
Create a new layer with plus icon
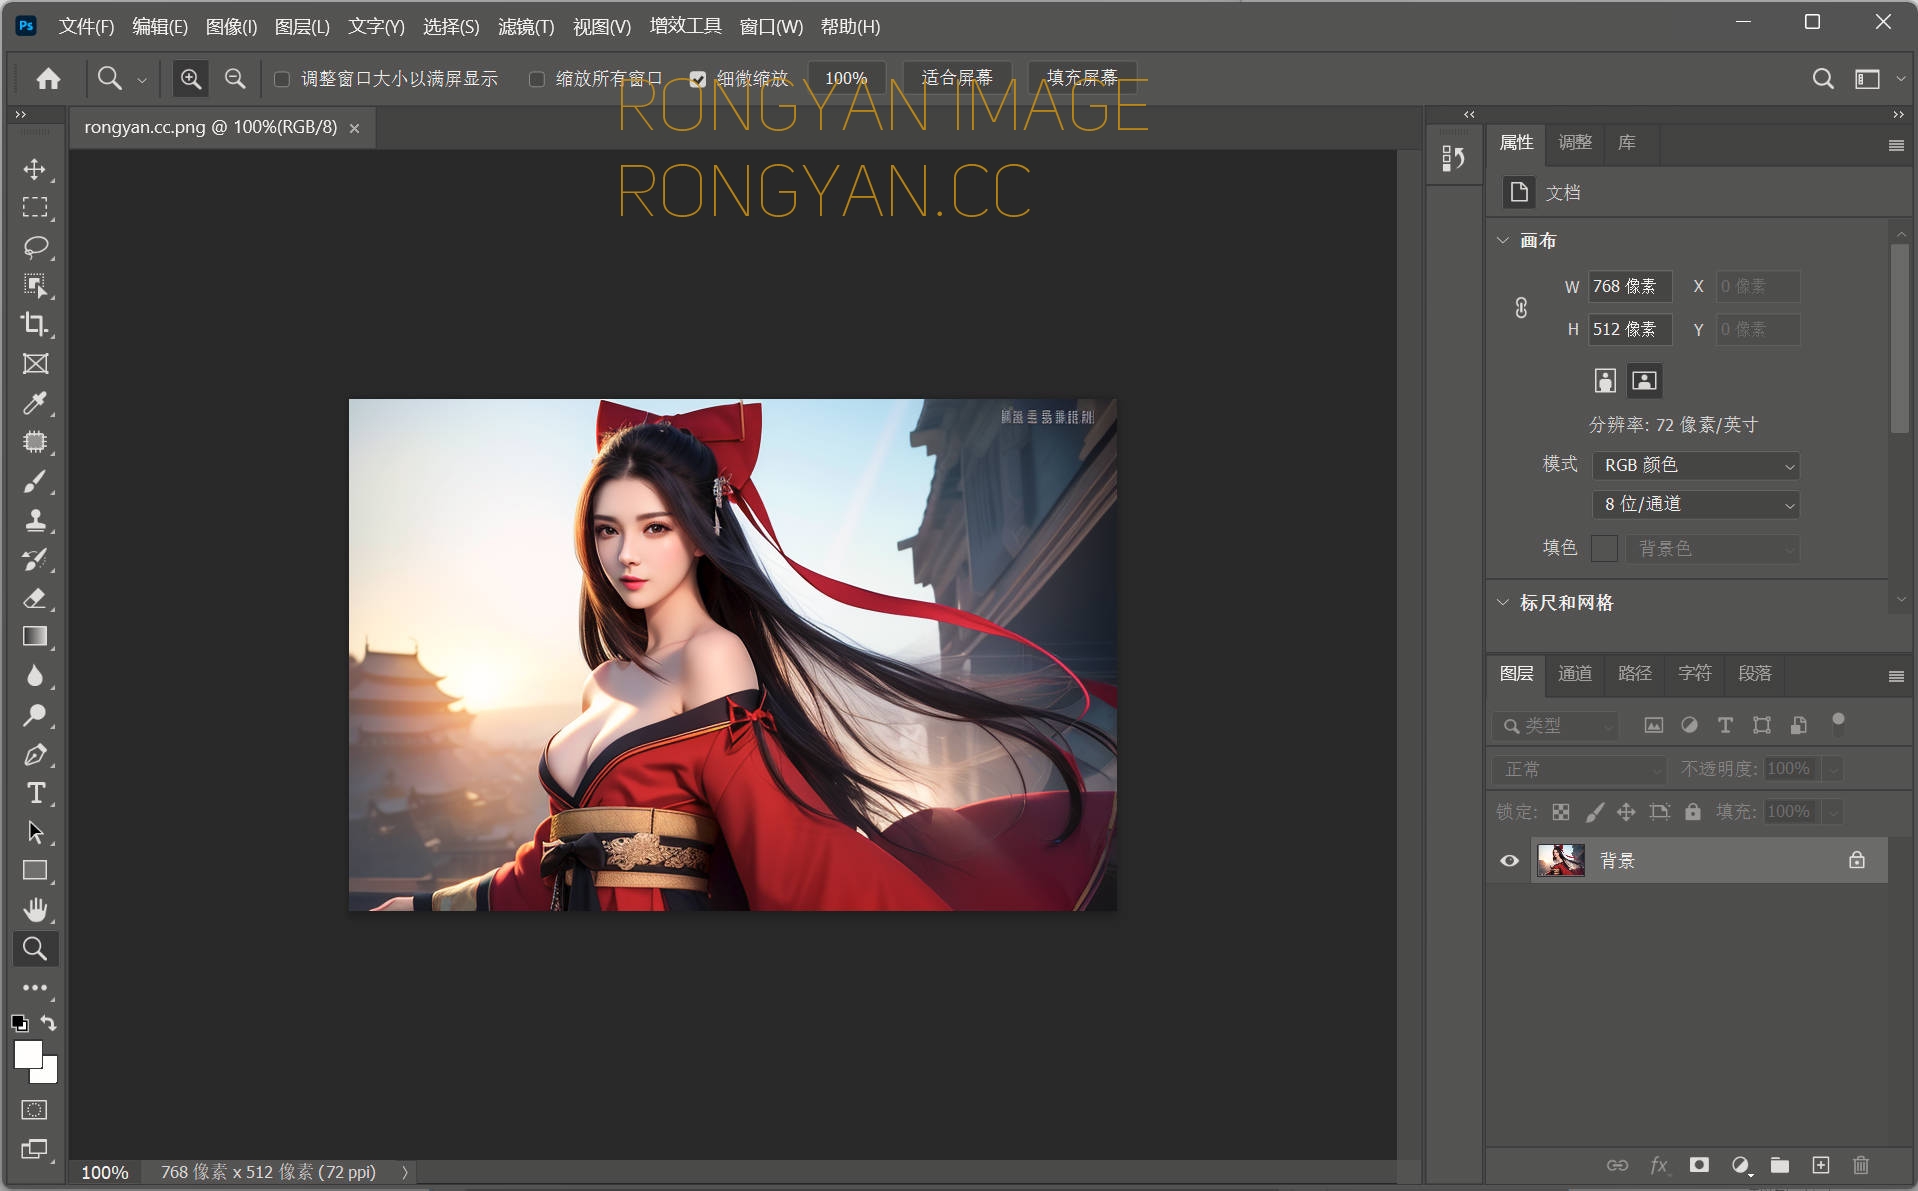point(1820,1165)
